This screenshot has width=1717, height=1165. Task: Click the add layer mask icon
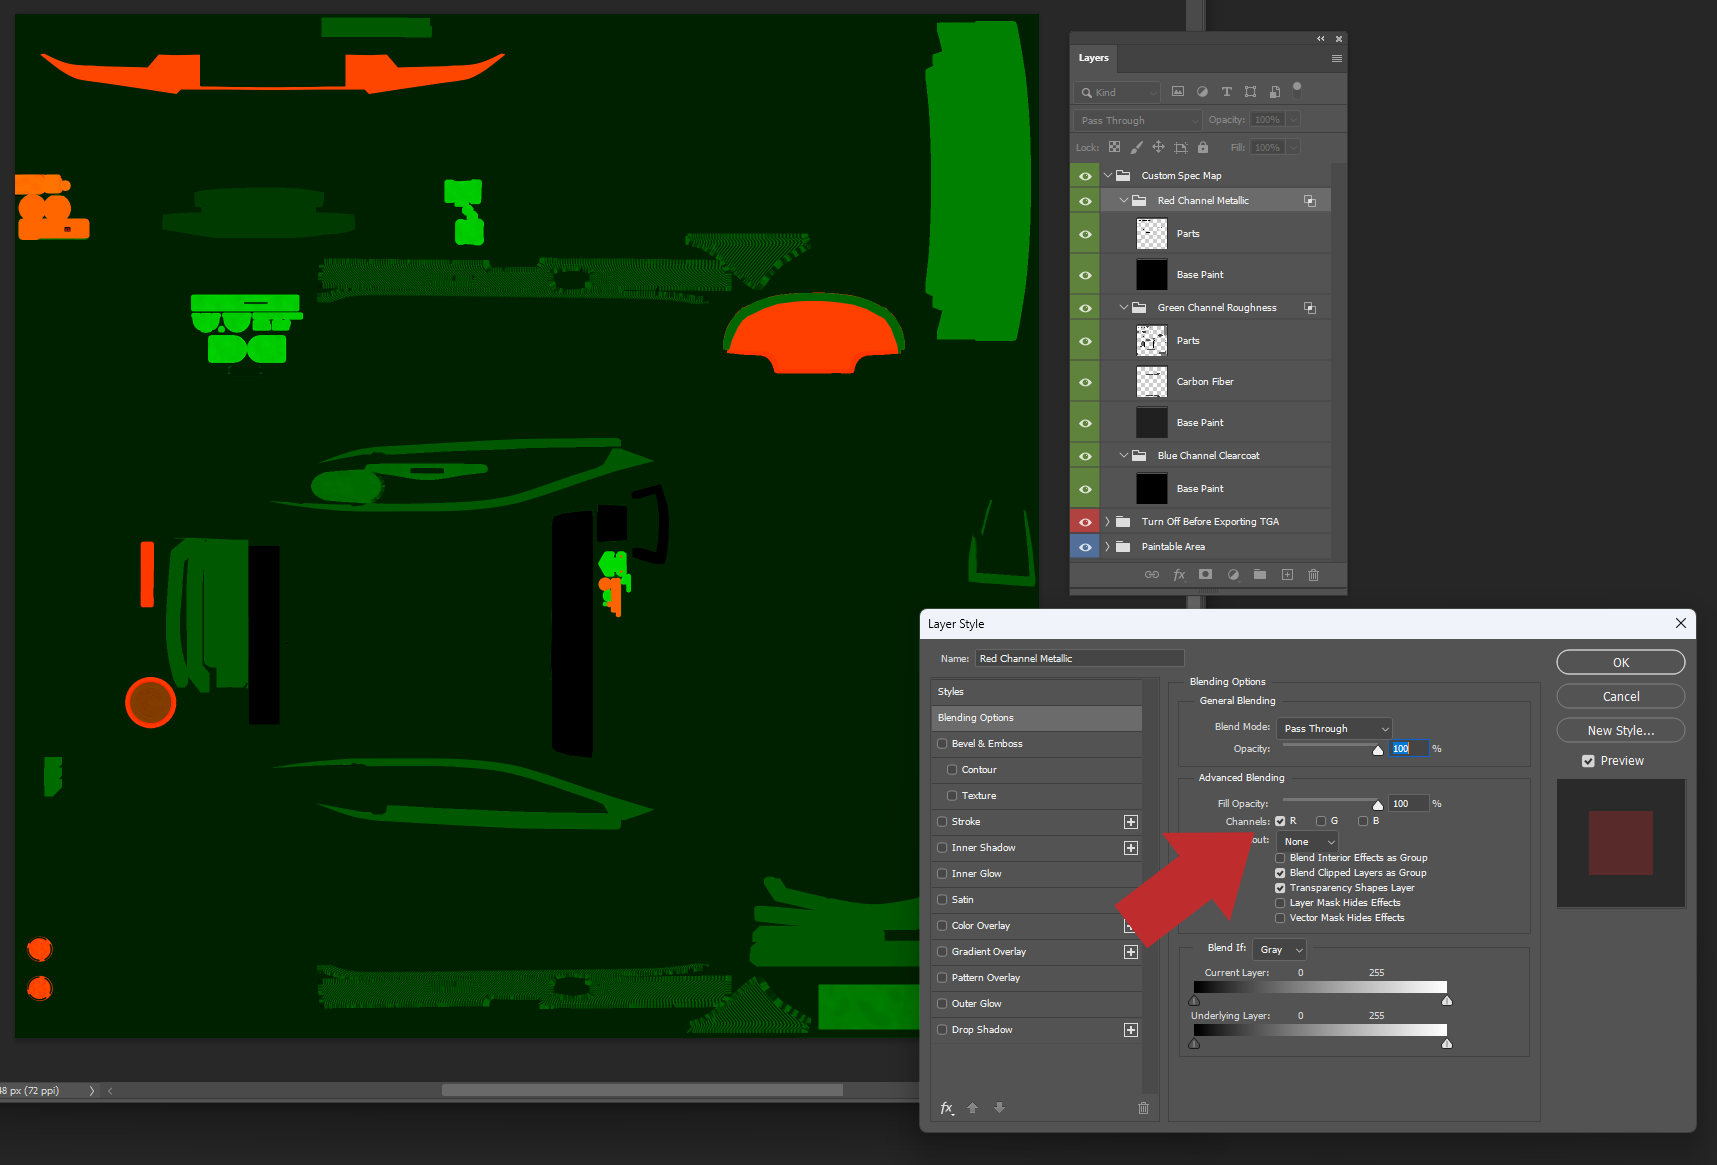(x=1206, y=575)
